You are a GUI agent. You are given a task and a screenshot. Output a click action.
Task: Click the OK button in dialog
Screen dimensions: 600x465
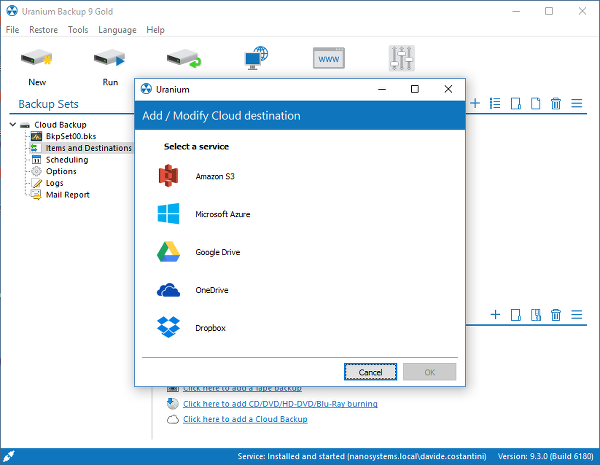[x=430, y=372]
